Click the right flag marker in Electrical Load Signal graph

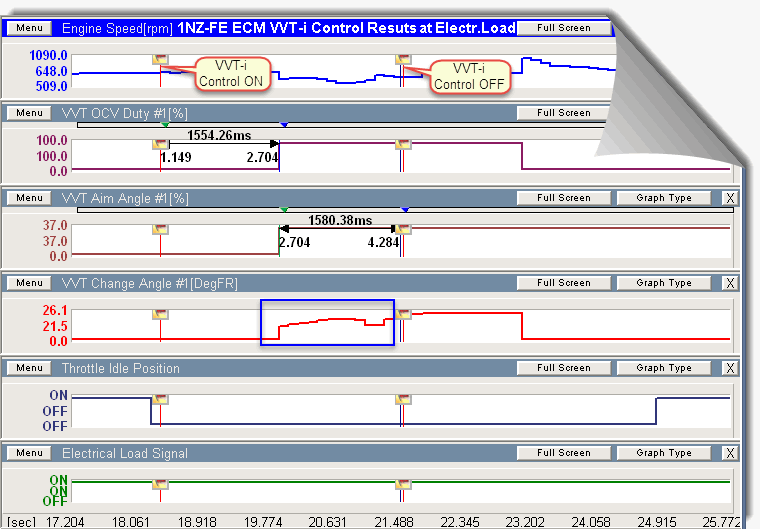click(402, 484)
